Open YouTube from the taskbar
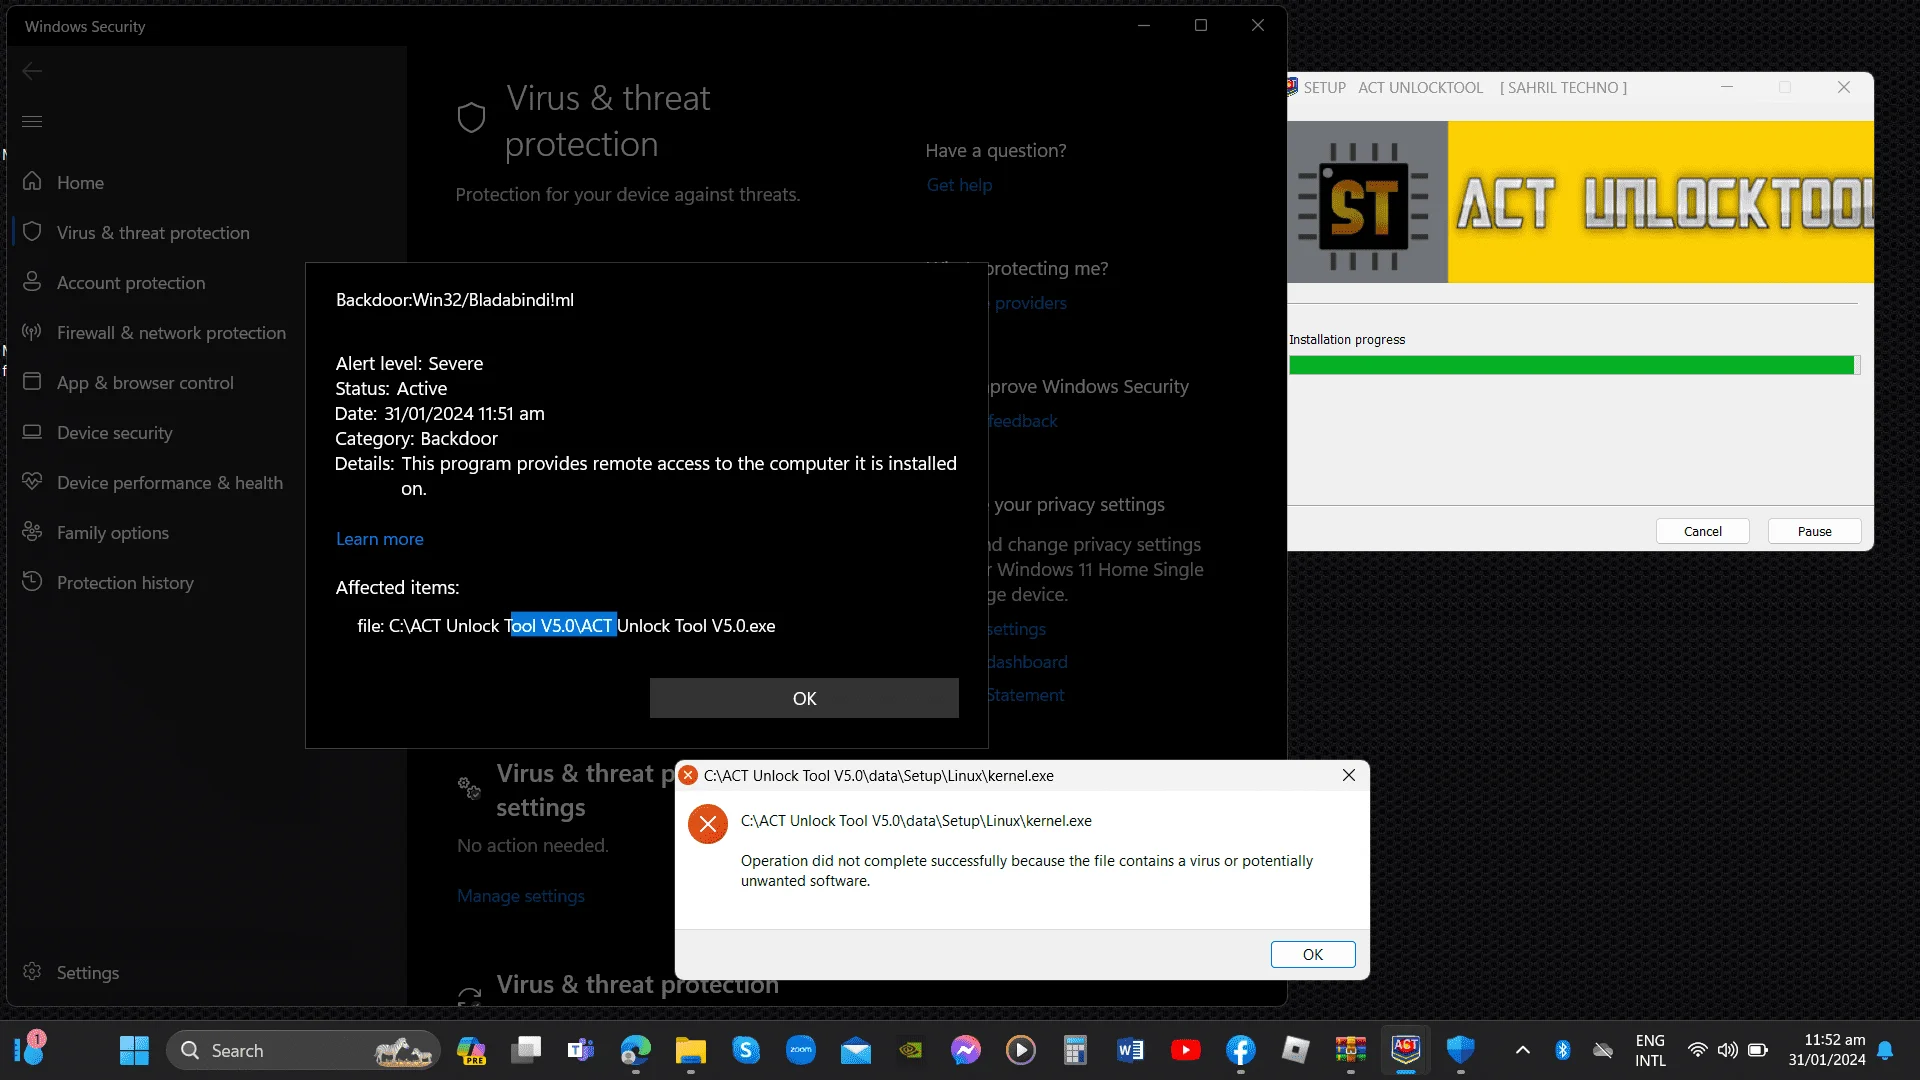The height and width of the screenshot is (1080, 1920). [x=1186, y=1050]
